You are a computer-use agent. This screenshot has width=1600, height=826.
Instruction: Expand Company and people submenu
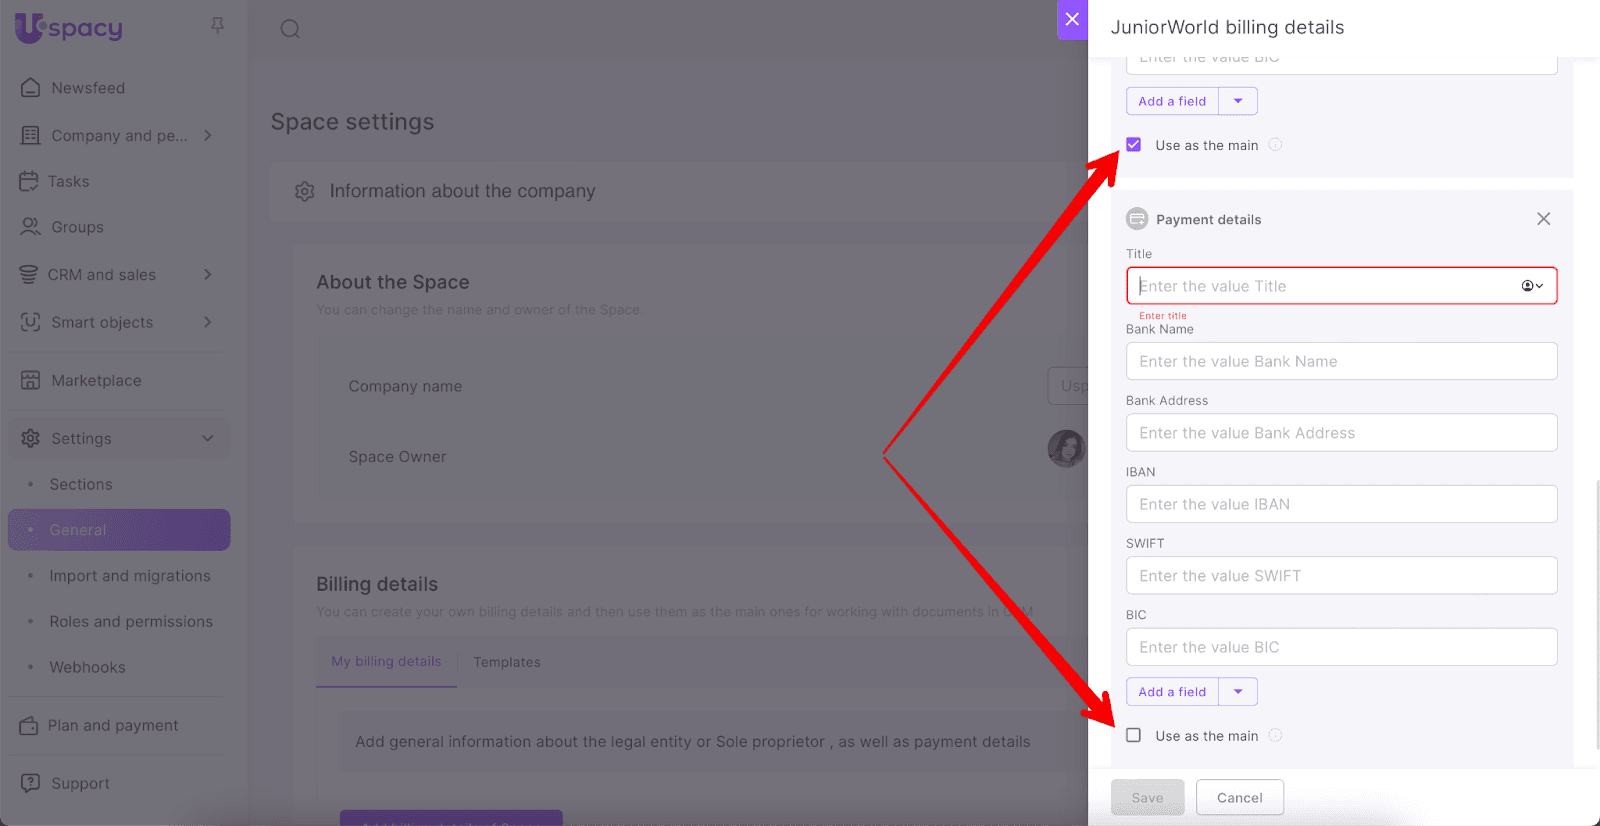(x=208, y=135)
